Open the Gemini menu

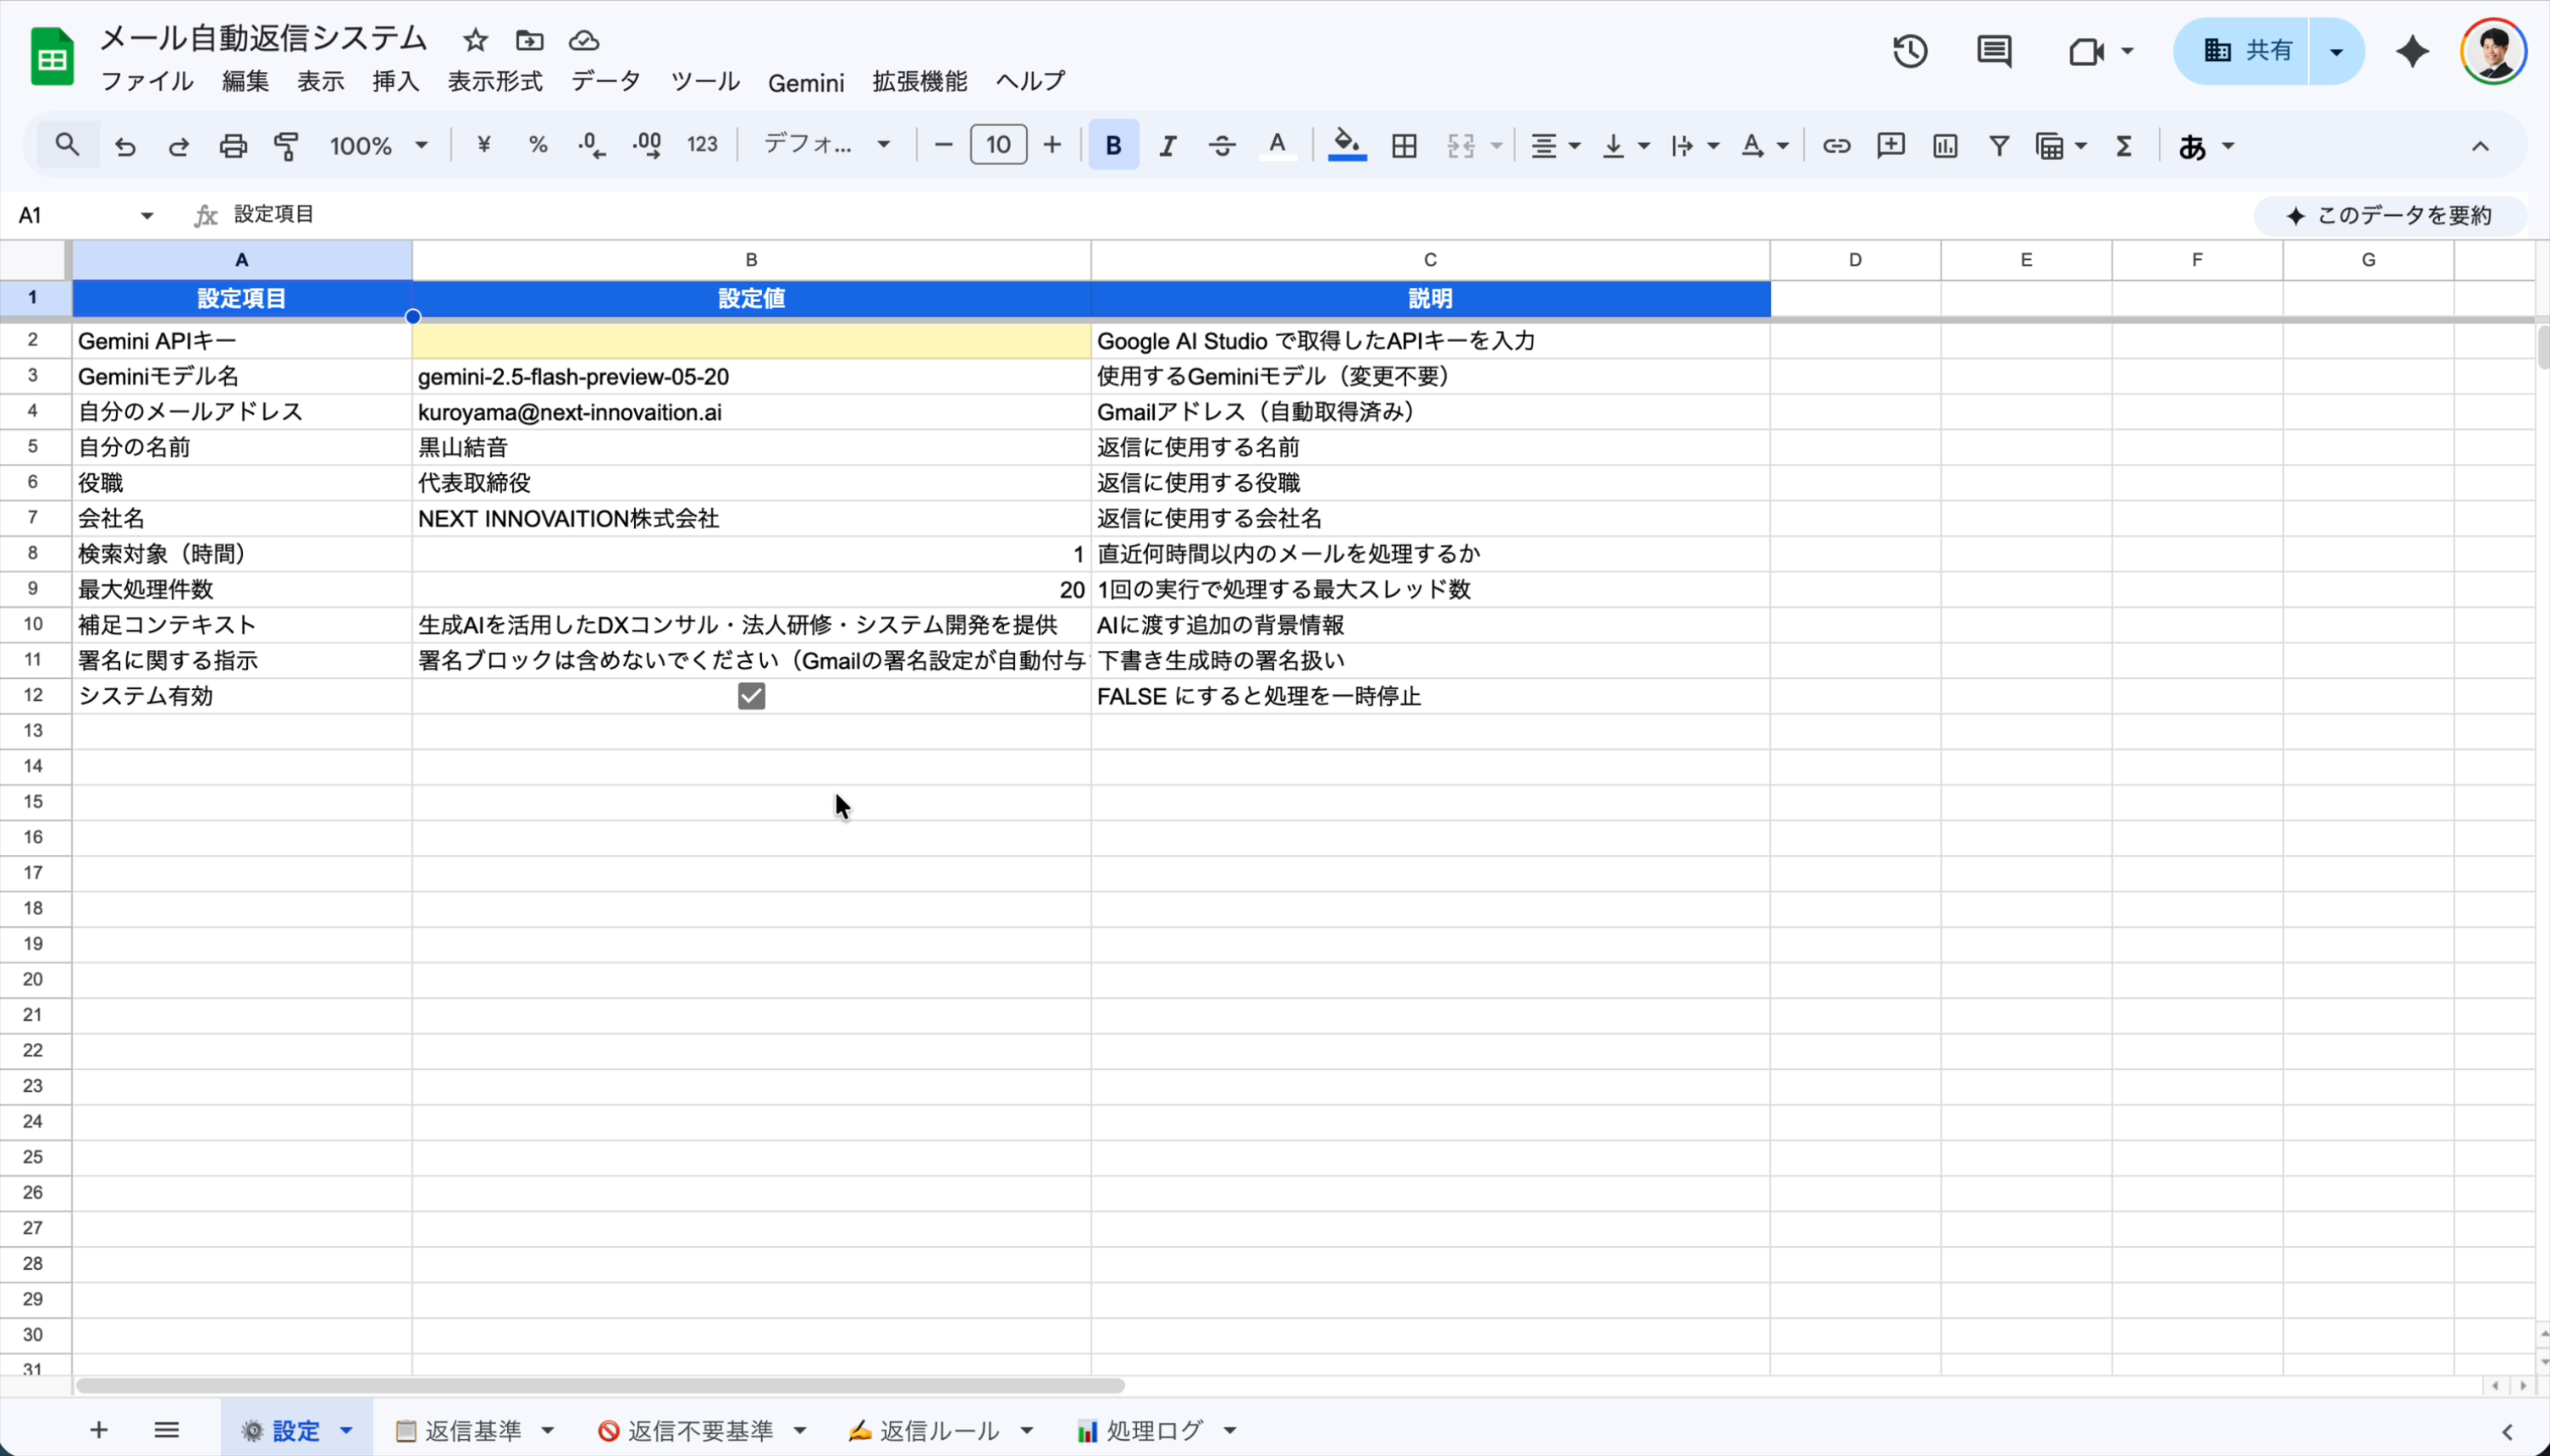(x=806, y=82)
